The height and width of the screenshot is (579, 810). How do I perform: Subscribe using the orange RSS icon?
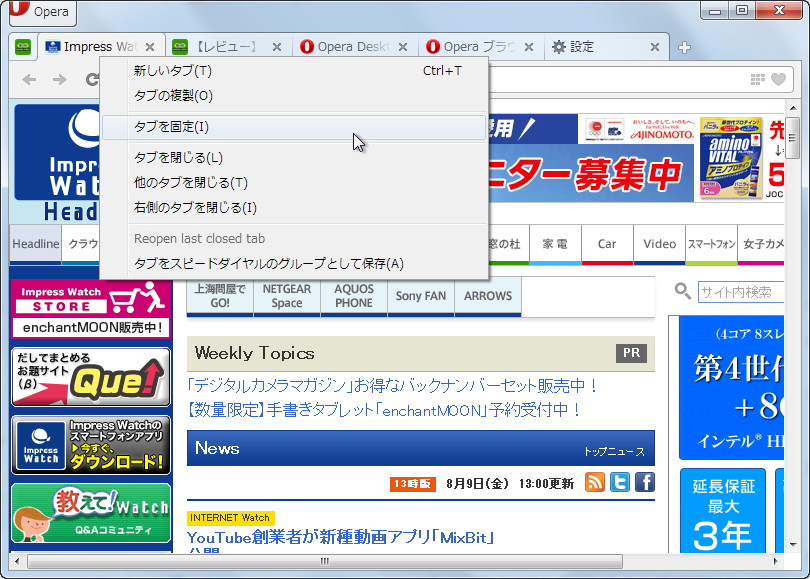[594, 481]
